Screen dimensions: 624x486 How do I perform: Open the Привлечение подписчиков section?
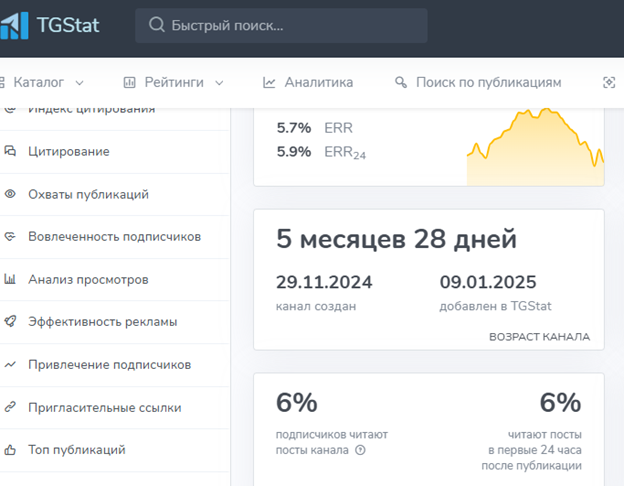click(x=110, y=365)
